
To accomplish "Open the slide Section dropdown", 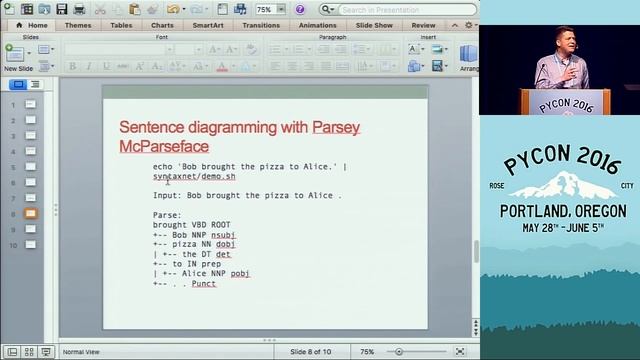I will [x=46, y=66].
